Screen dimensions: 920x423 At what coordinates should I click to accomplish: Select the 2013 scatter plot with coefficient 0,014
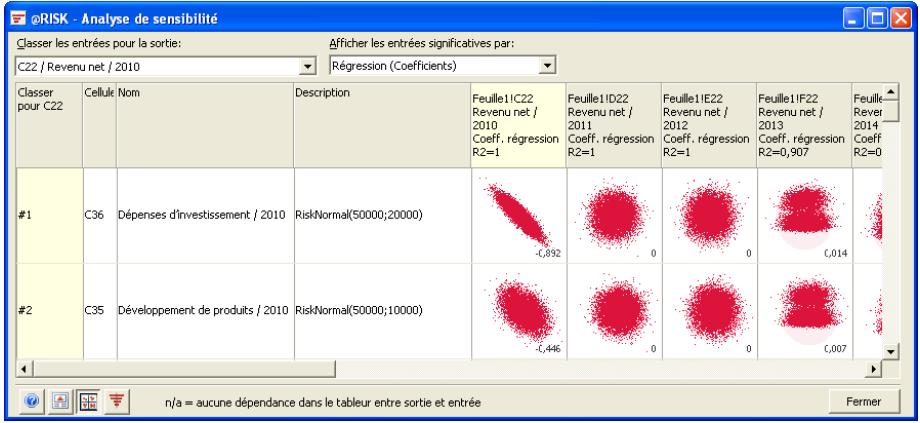coord(804,215)
